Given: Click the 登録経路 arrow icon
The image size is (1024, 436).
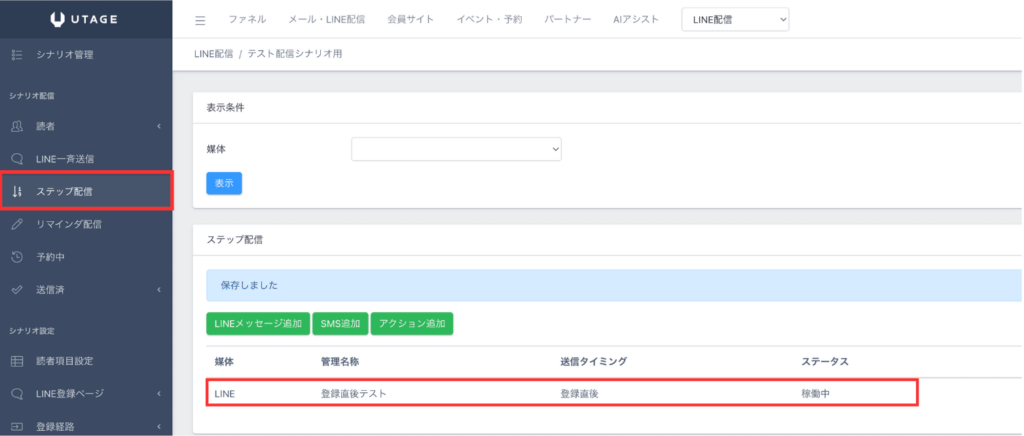Looking at the screenshot, I should tap(18, 427).
